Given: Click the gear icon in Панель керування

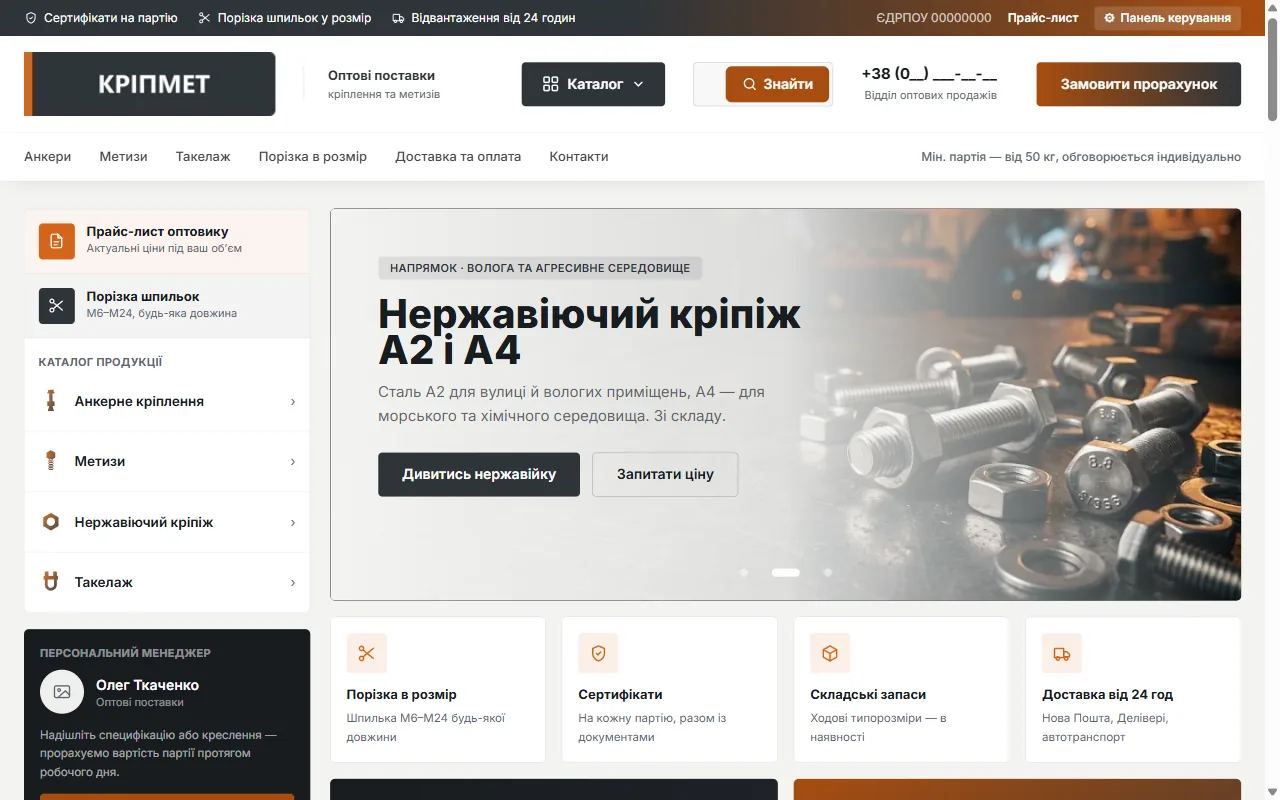Looking at the screenshot, I should pos(1109,18).
